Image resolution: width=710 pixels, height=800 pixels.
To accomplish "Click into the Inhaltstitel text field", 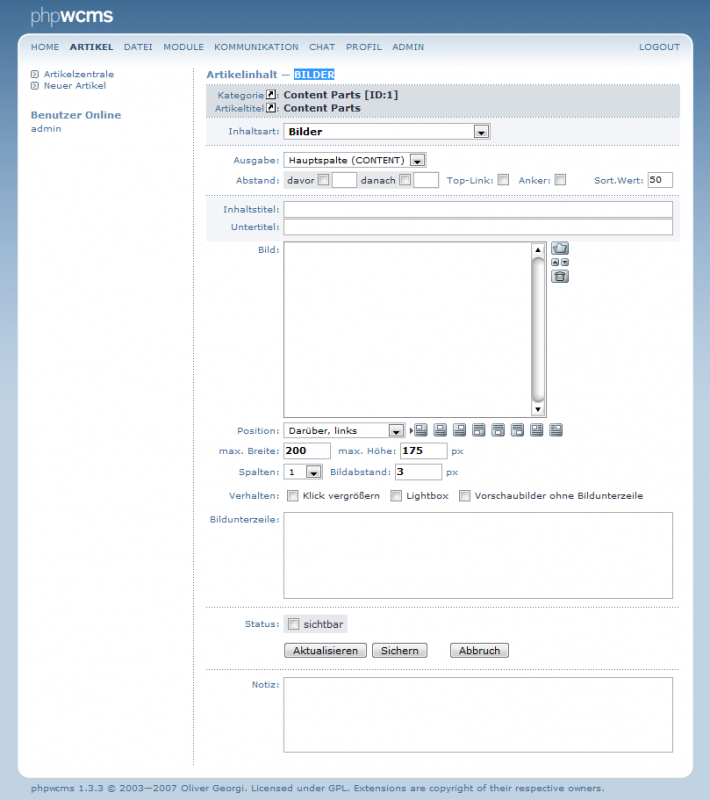I will (477, 209).
